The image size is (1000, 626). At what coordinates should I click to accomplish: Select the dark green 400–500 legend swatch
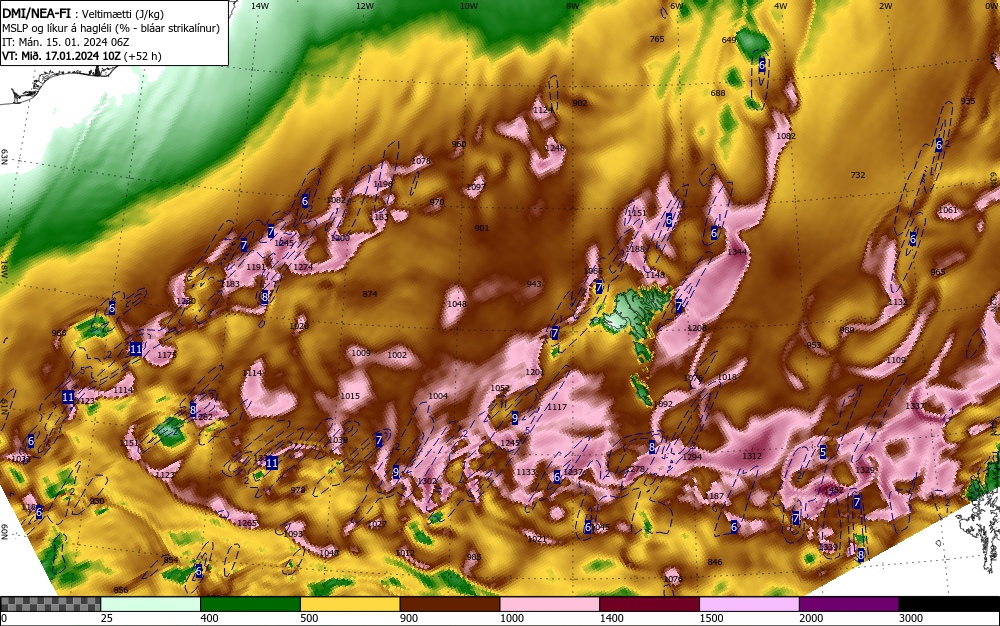[x=250, y=604]
